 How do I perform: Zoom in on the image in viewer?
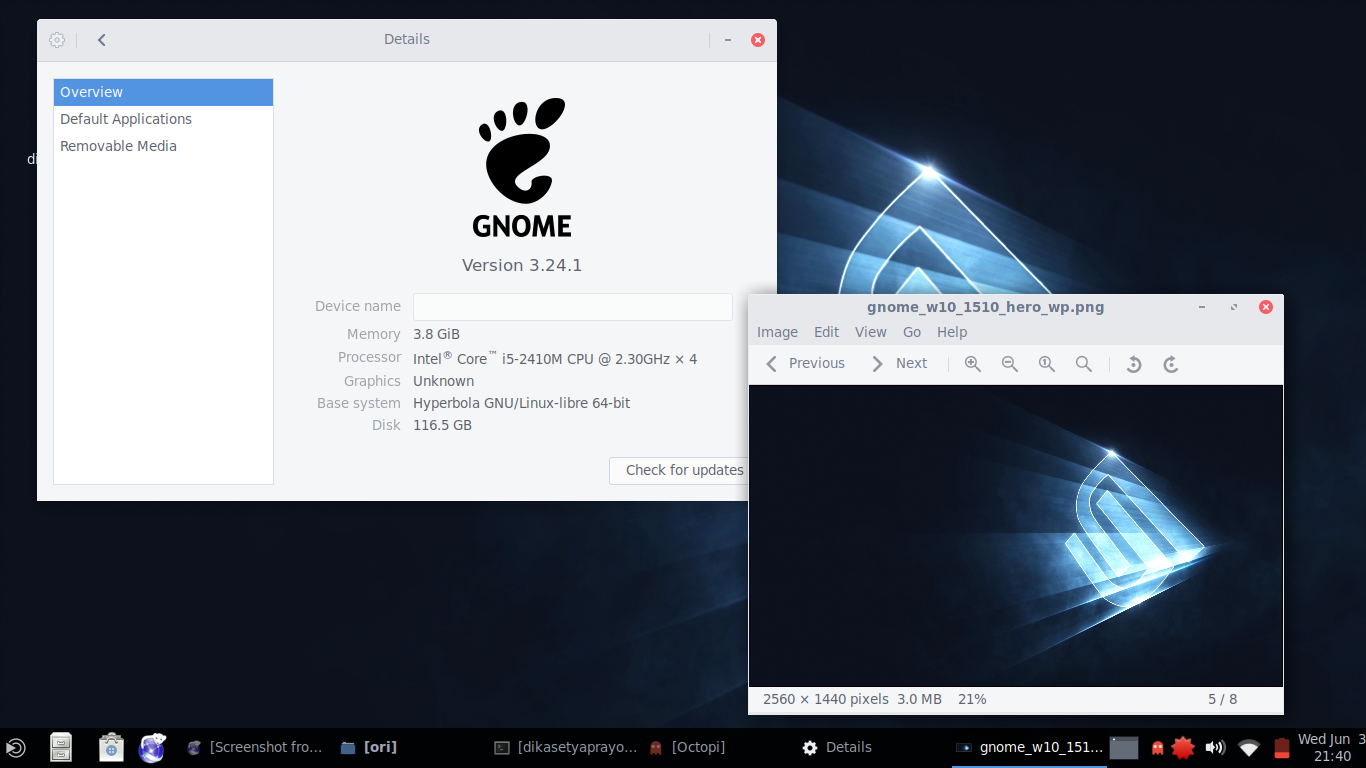972,364
